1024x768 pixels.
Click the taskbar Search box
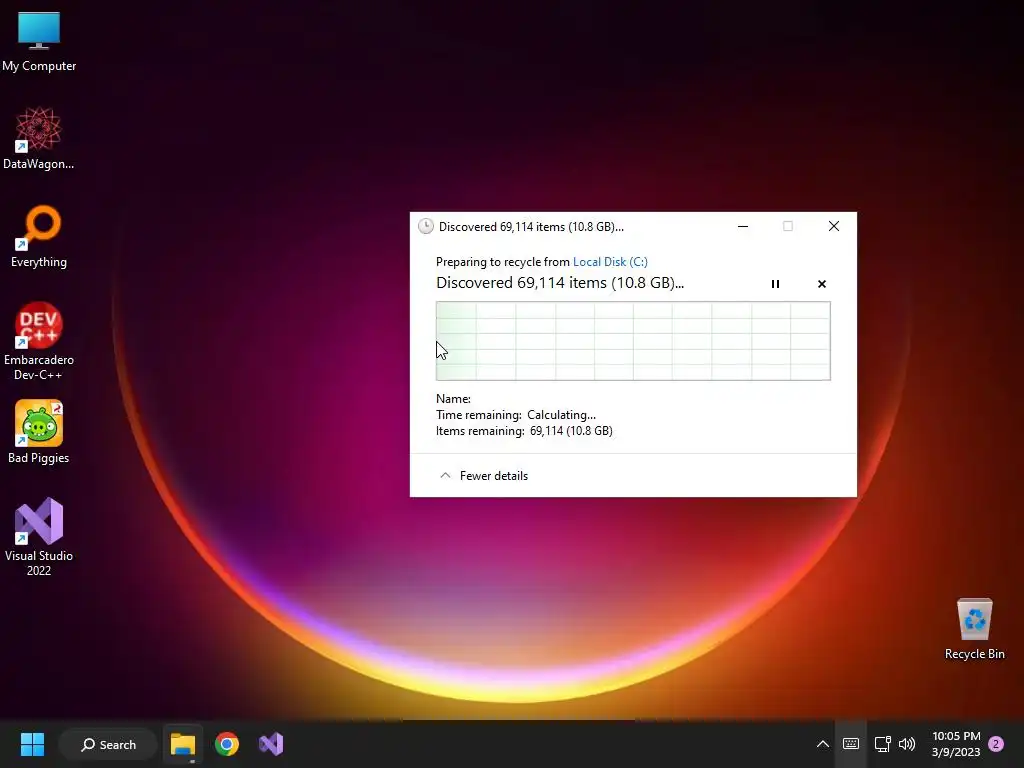tap(108, 744)
